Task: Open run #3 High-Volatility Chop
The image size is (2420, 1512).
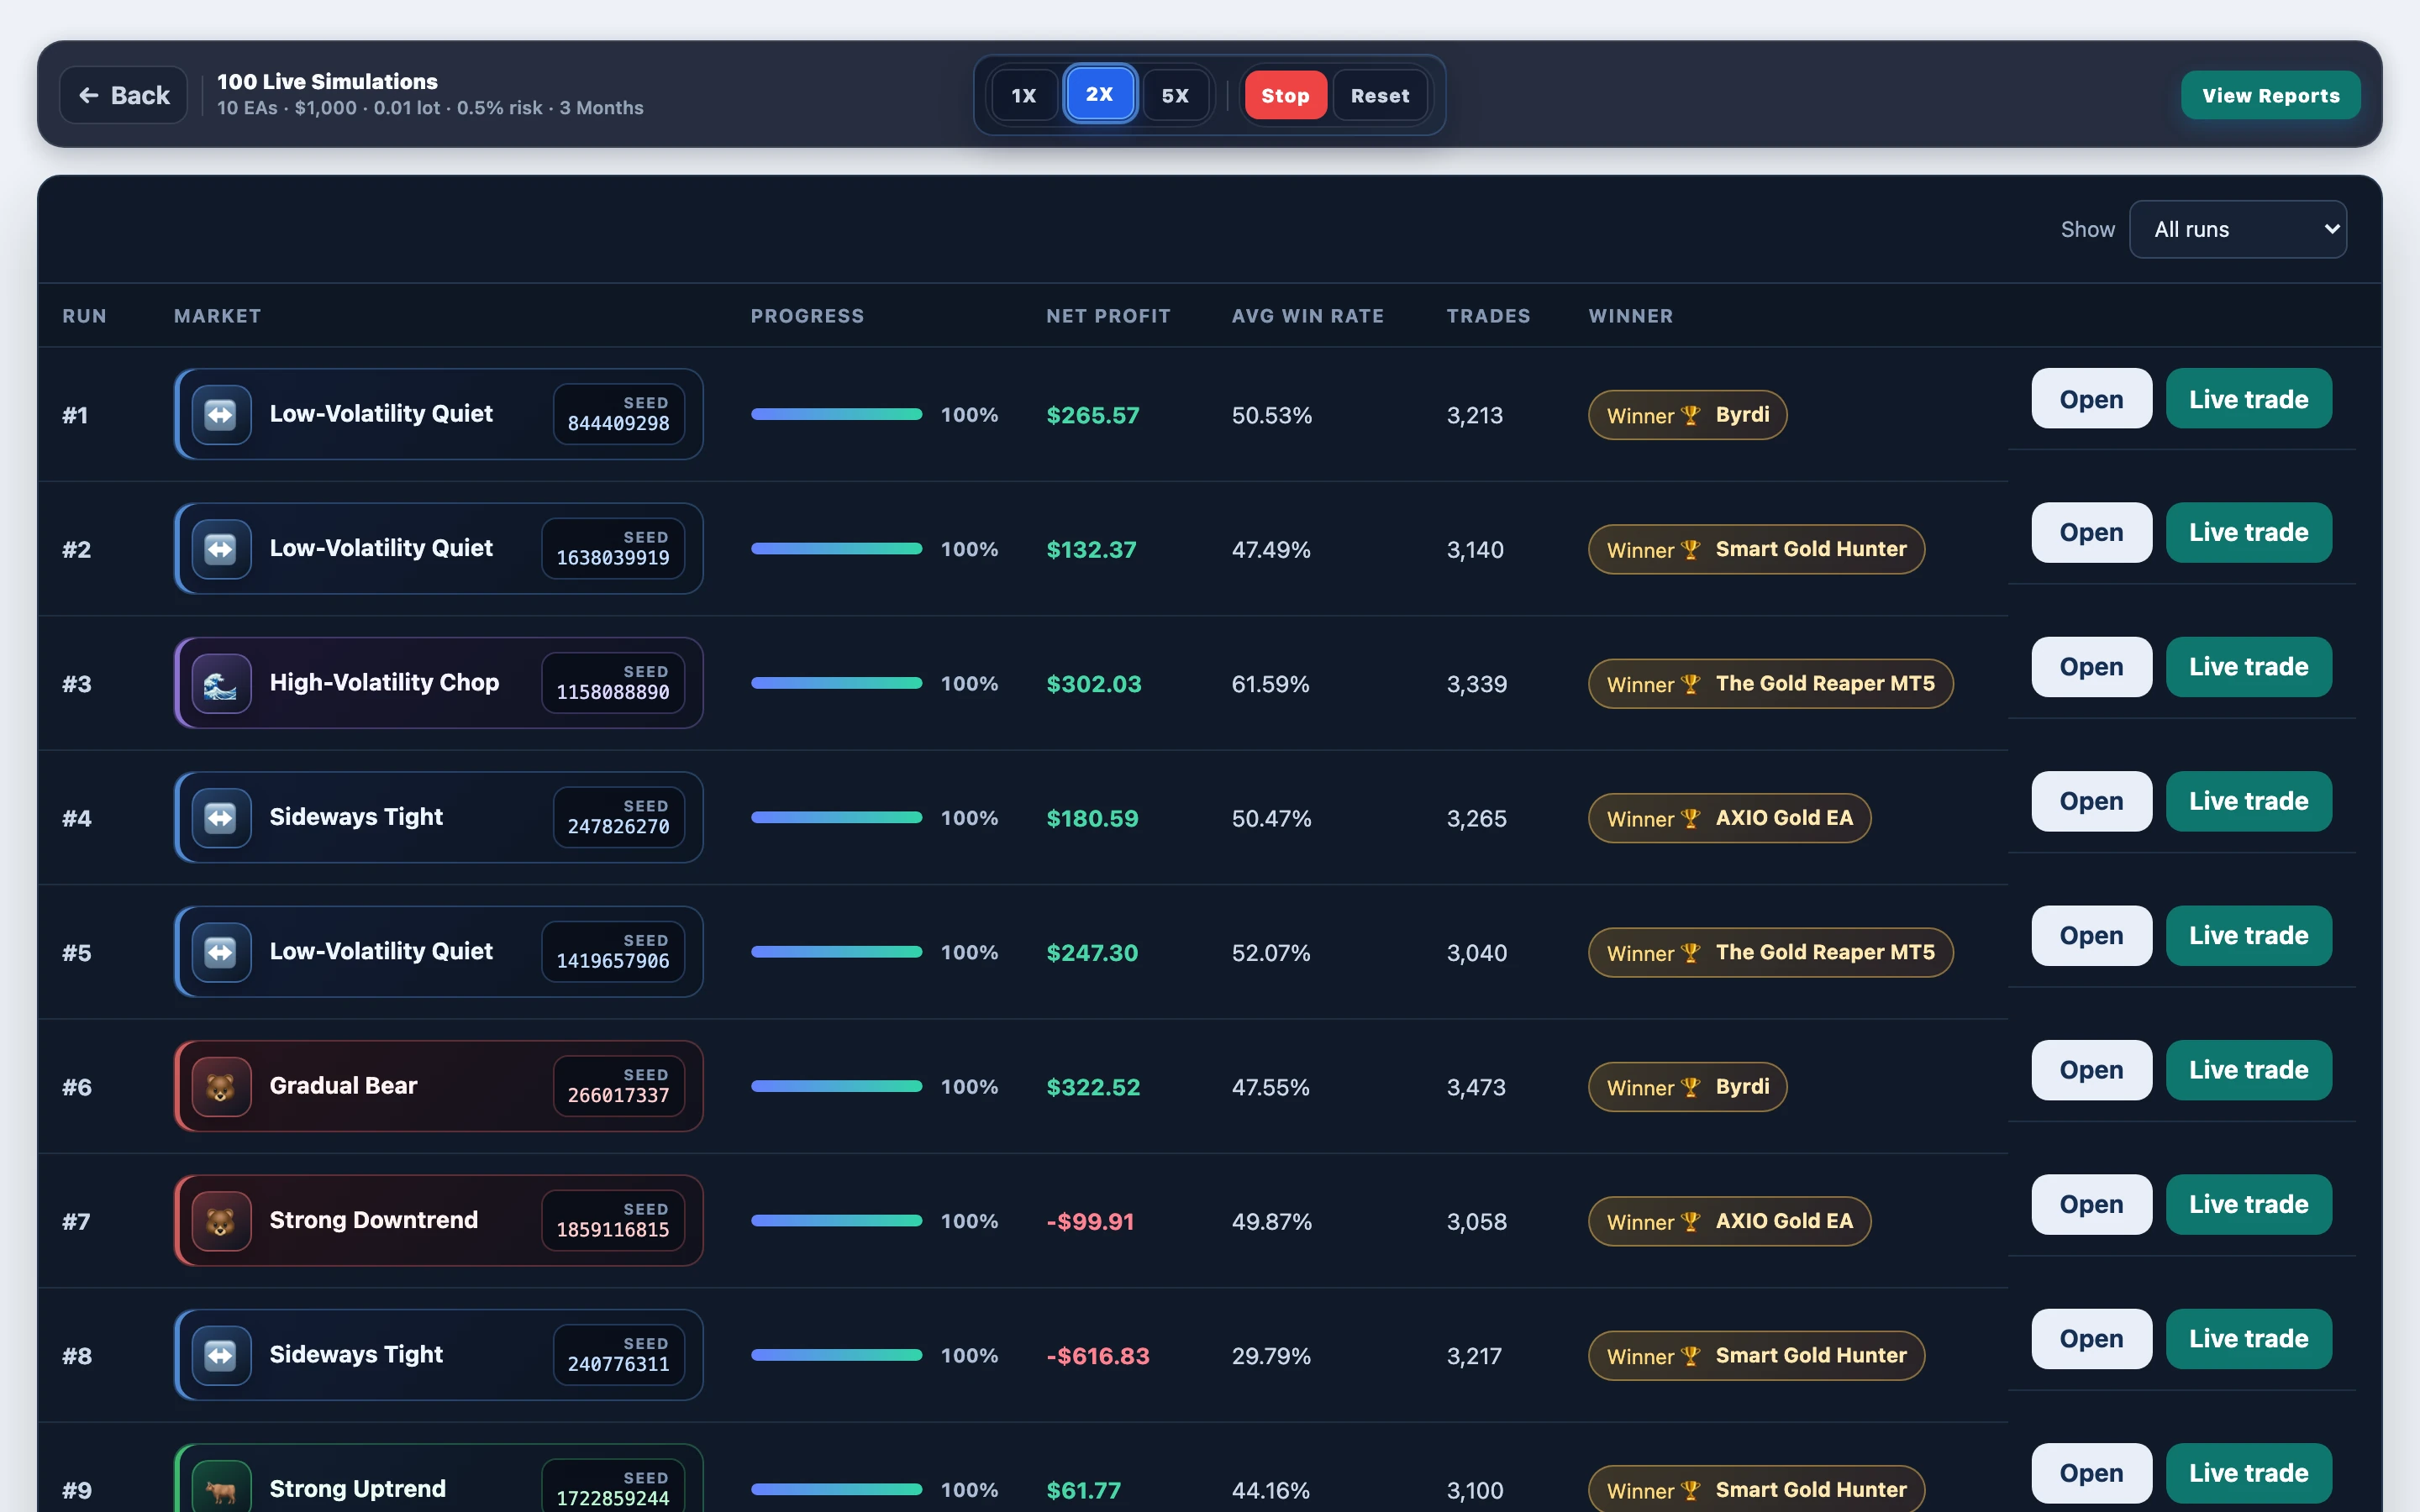Action: [x=2092, y=667]
